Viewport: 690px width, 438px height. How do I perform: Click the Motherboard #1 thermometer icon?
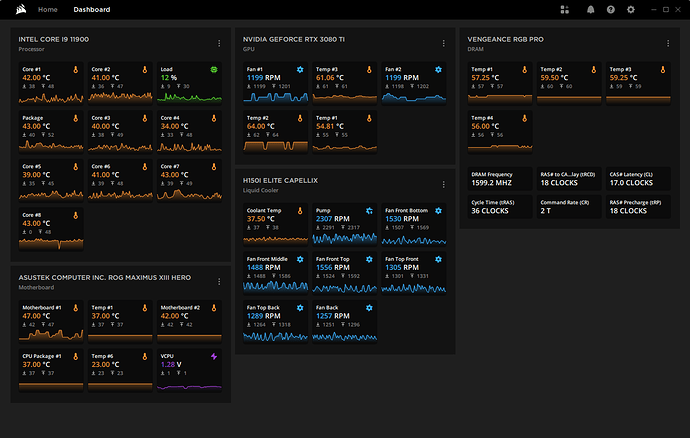76,308
